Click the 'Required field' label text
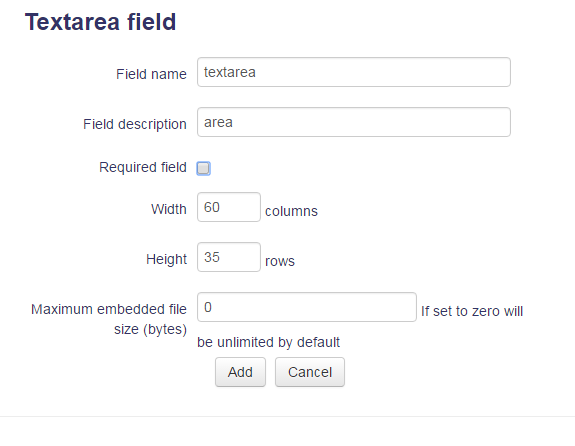 (x=143, y=167)
